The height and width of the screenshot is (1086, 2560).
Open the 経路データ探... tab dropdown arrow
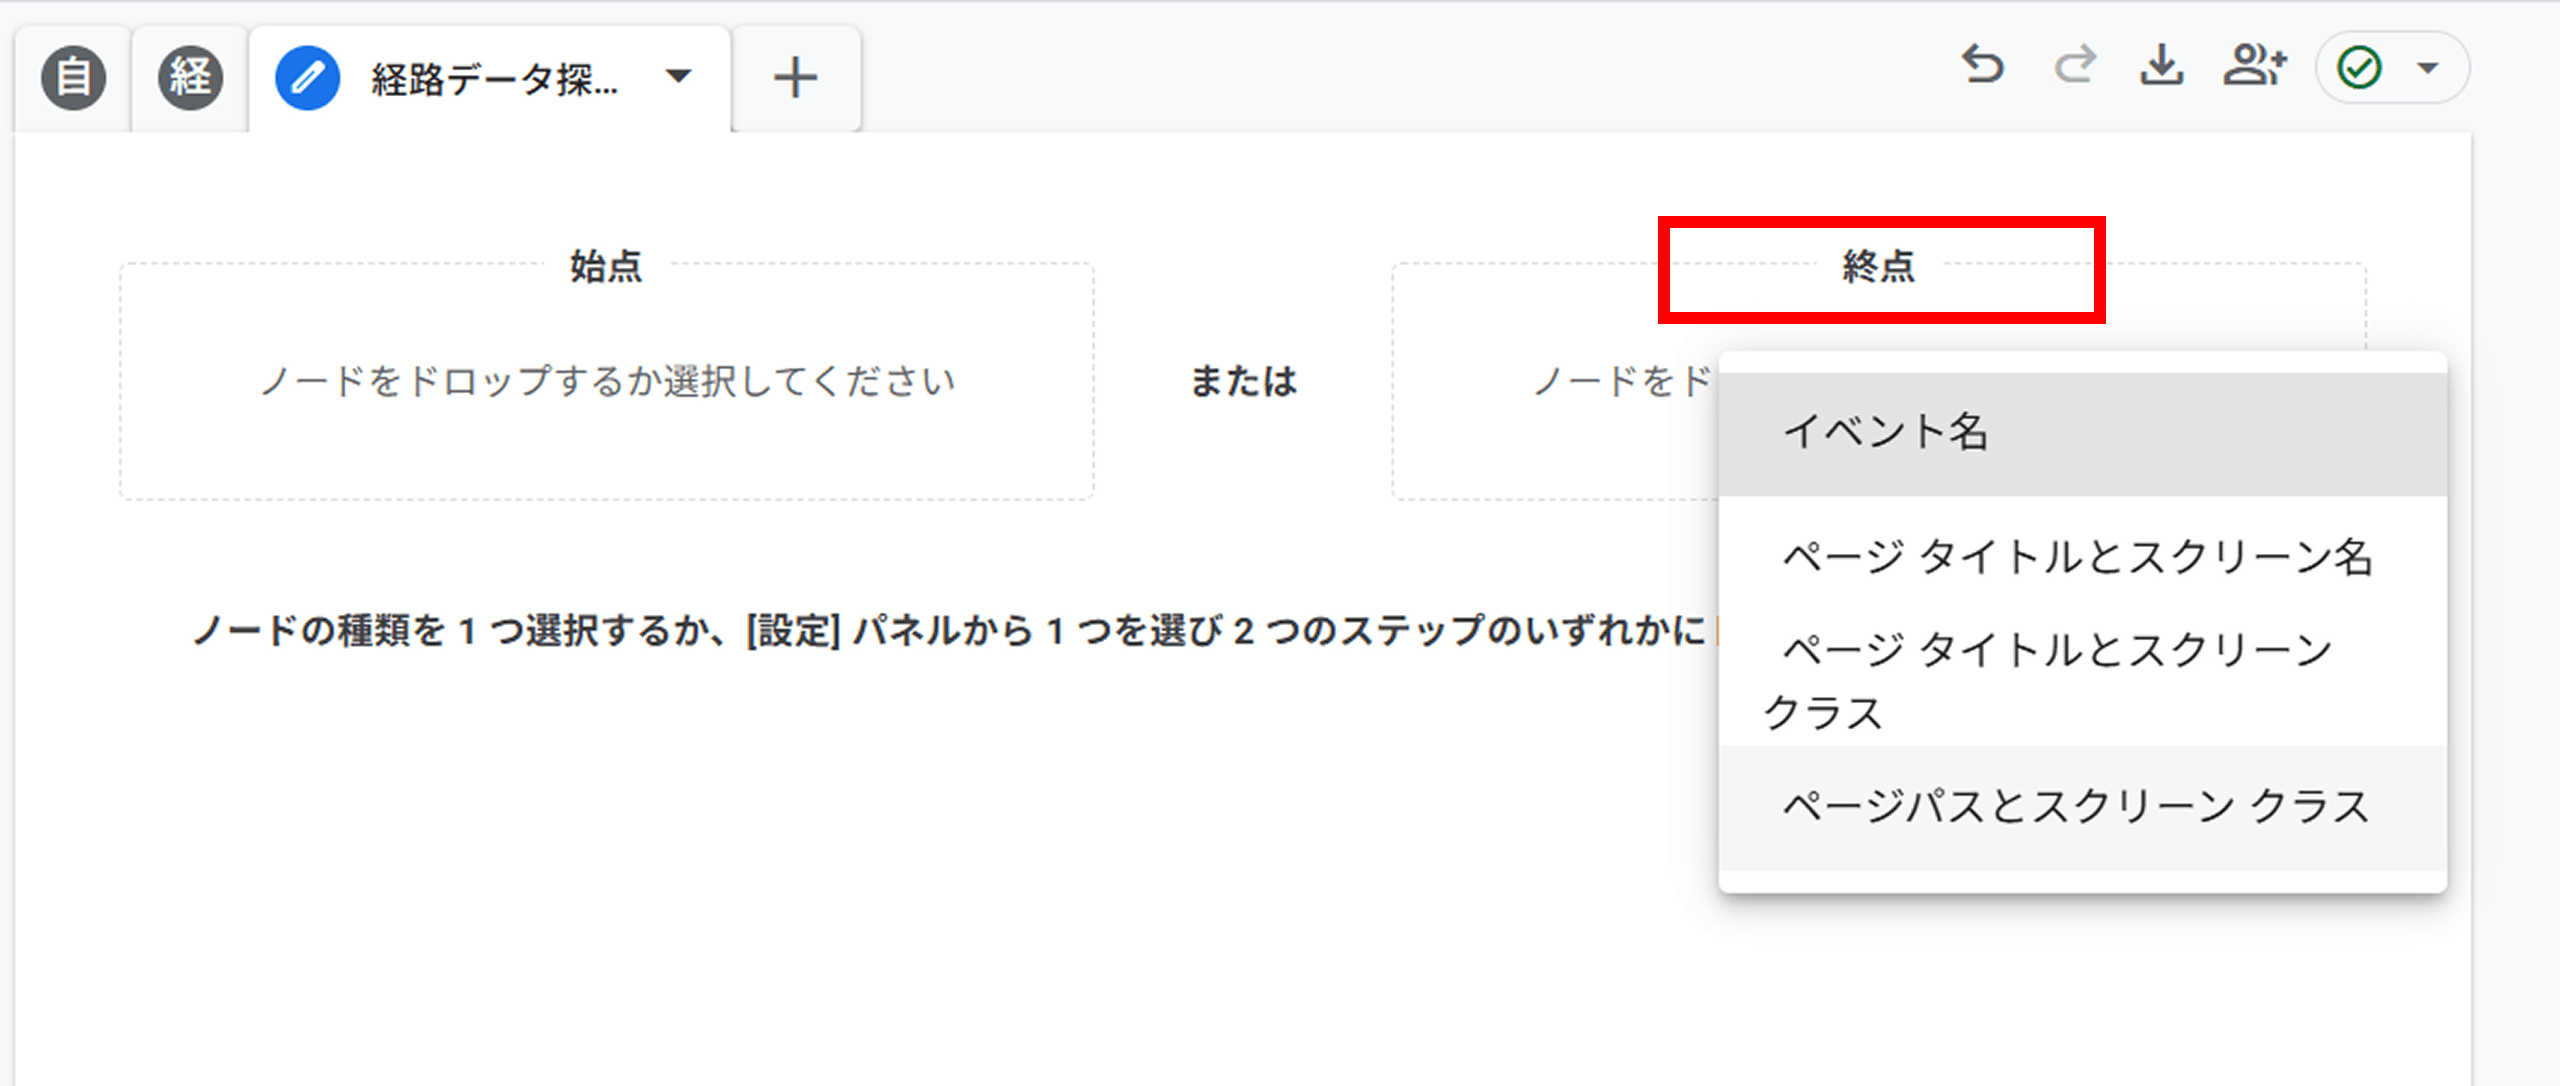679,76
